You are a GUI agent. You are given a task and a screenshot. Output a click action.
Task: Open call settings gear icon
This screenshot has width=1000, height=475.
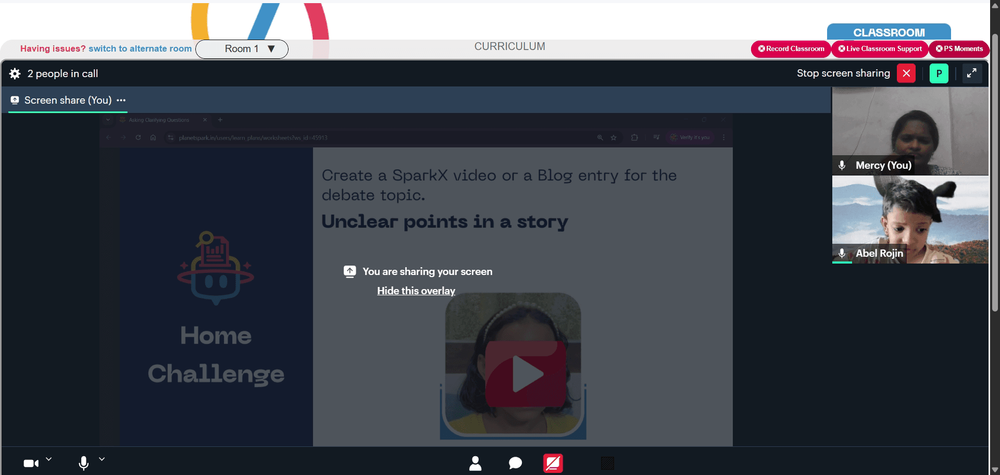pos(15,74)
